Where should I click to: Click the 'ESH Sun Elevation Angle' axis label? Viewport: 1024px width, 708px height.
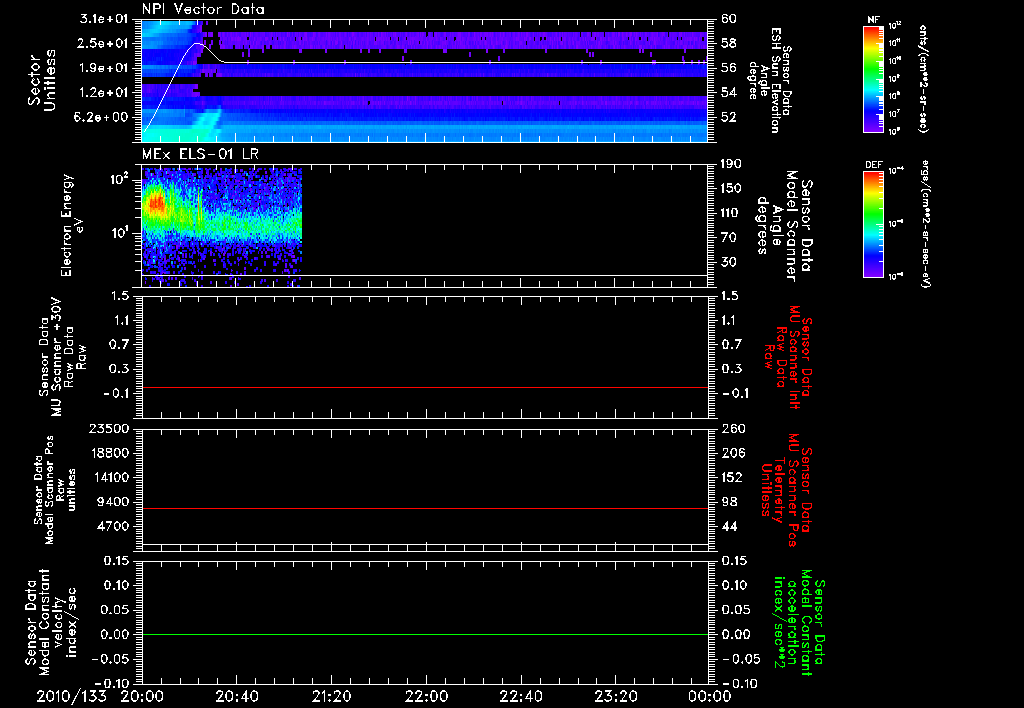pos(770,80)
